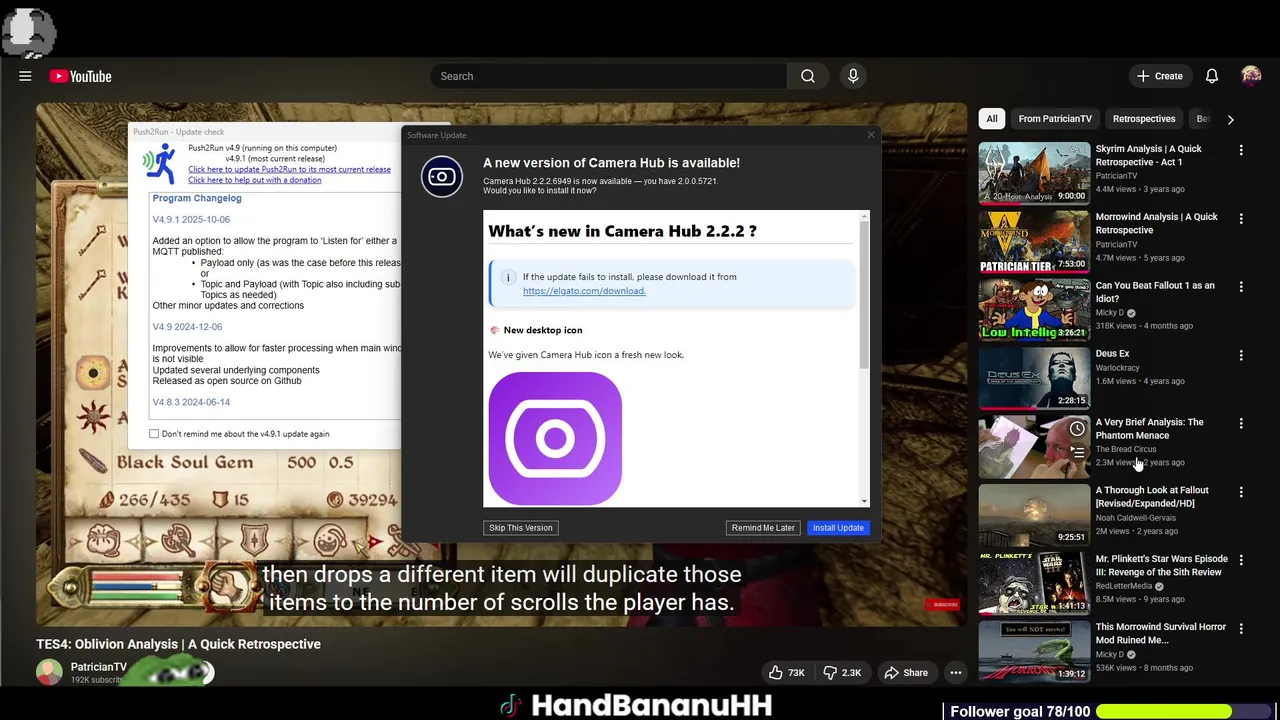Click V4.8.3 2024-06-14 changelog heading

click(191, 402)
